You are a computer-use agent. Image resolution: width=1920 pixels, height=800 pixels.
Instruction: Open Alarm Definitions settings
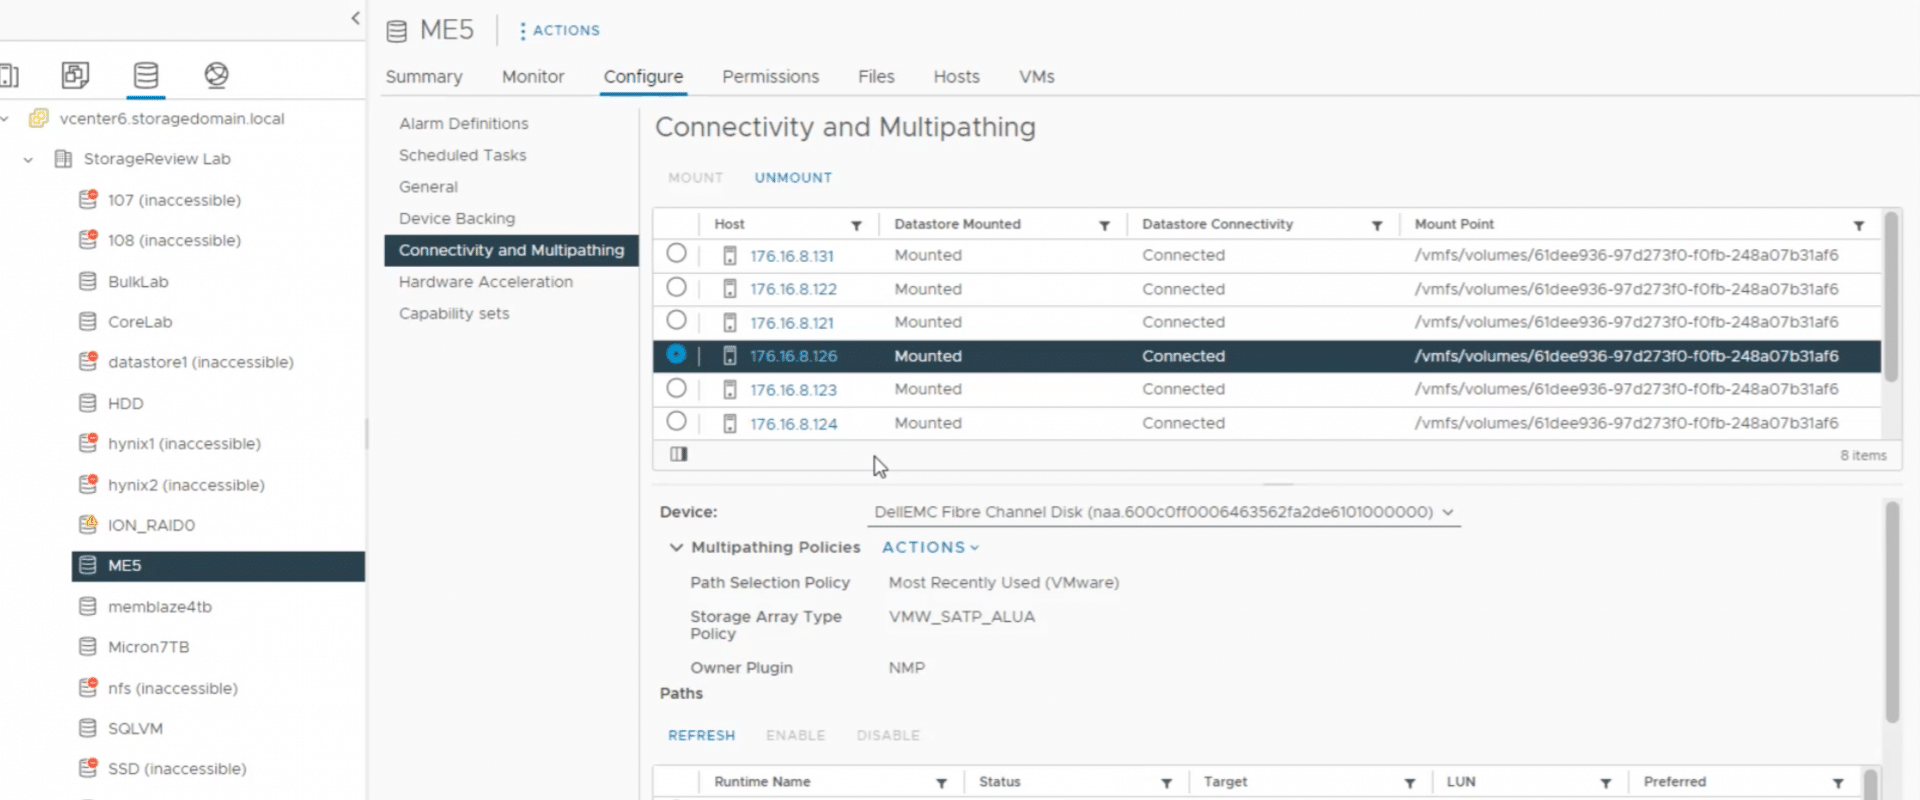(x=463, y=124)
